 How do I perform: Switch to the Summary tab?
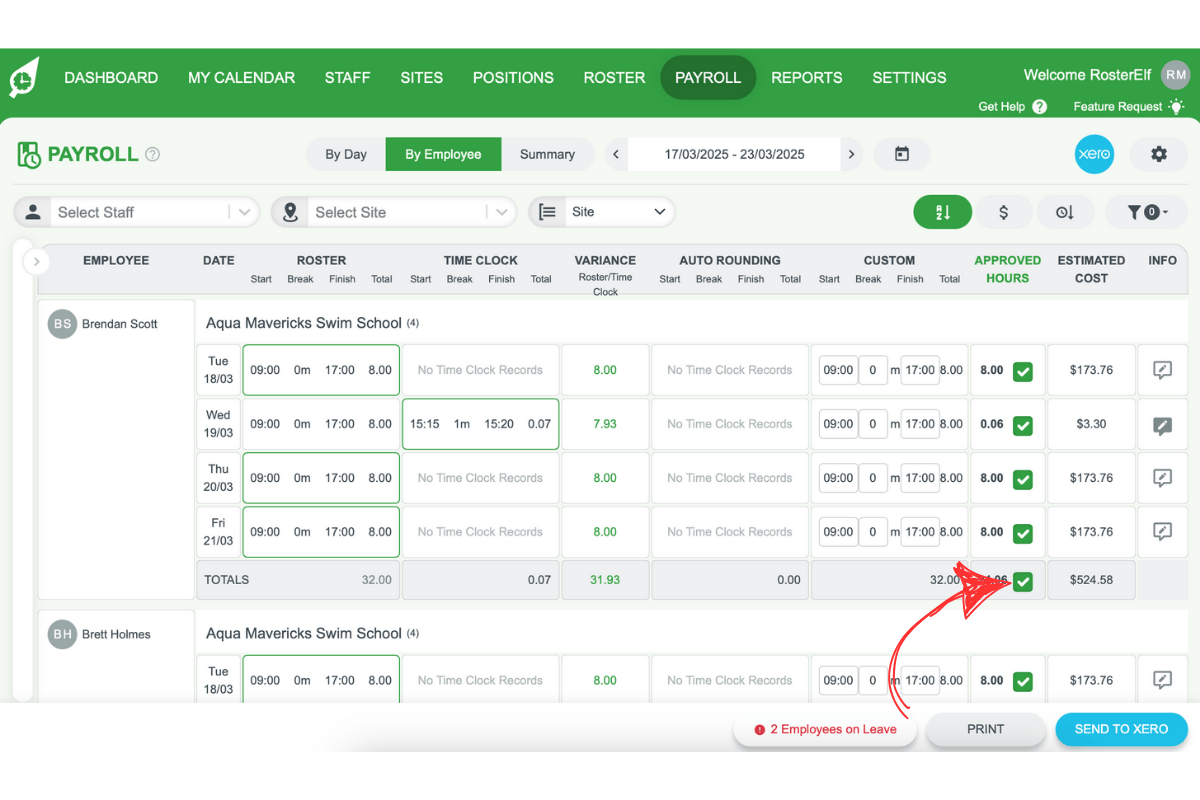[548, 154]
